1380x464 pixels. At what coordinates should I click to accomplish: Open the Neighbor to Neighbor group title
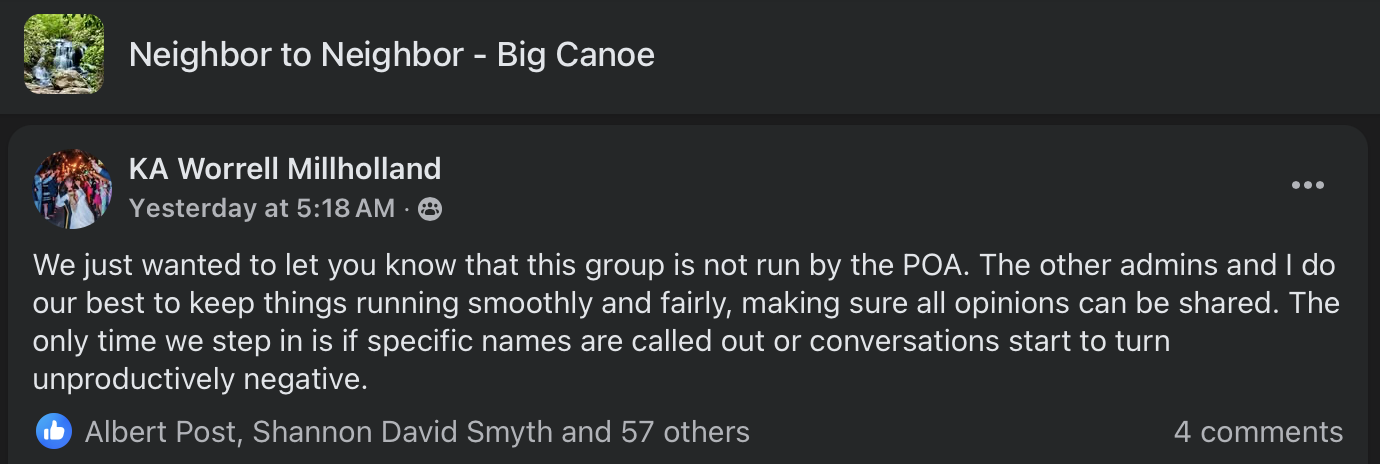pyautogui.click(x=392, y=54)
